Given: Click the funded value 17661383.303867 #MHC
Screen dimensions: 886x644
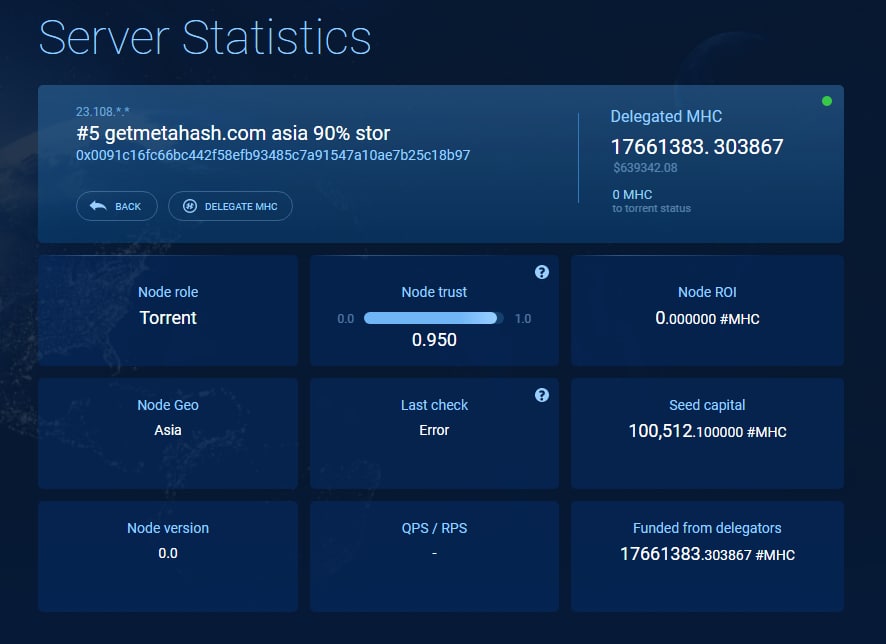Looking at the screenshot, I should pyautogui.click(x=707, y=555).
